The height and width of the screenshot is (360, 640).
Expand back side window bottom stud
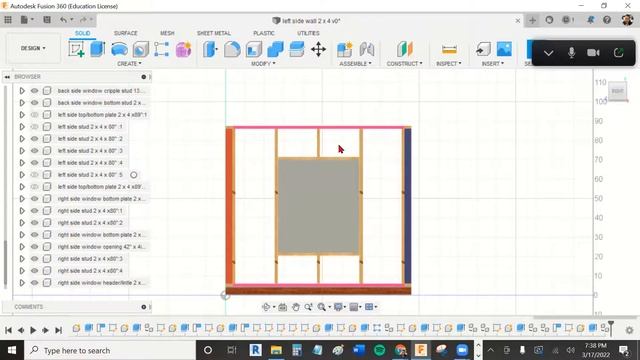click(22, 103)
